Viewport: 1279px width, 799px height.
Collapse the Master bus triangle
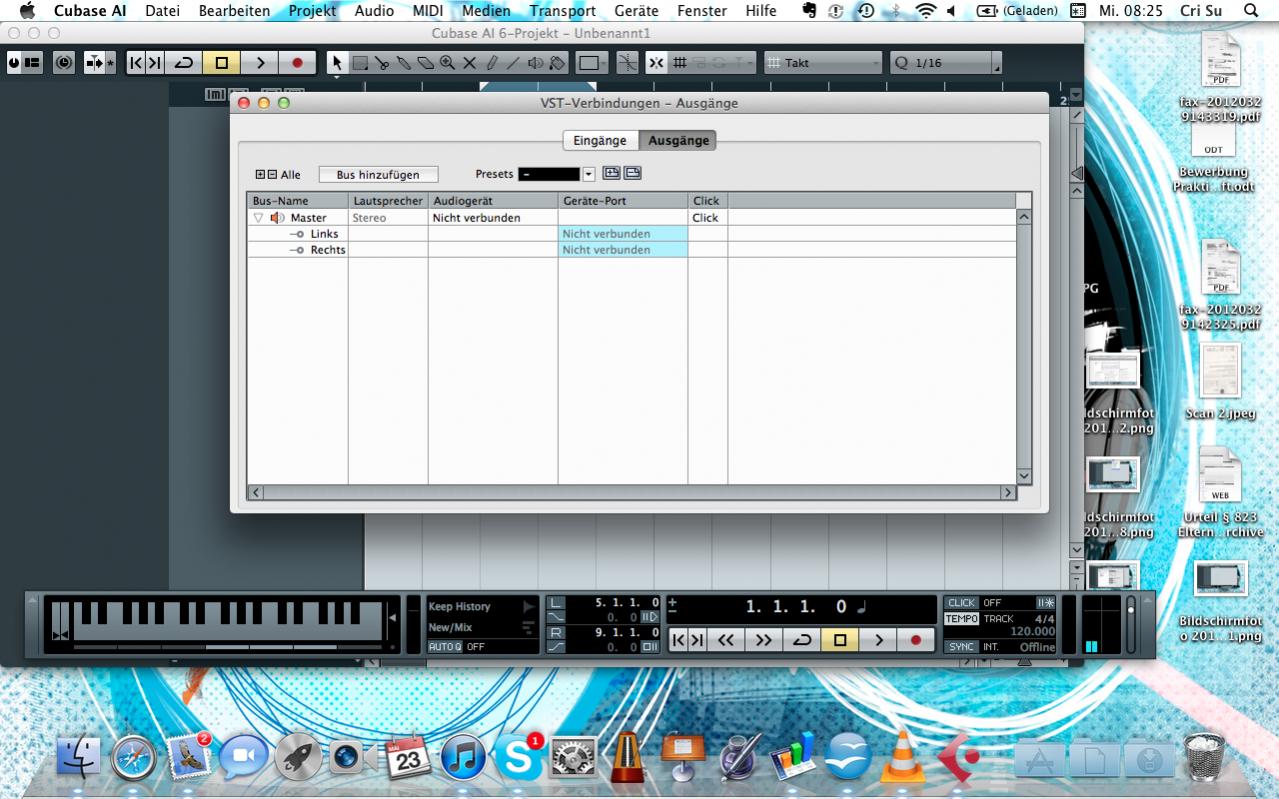[x=258, y=217]
